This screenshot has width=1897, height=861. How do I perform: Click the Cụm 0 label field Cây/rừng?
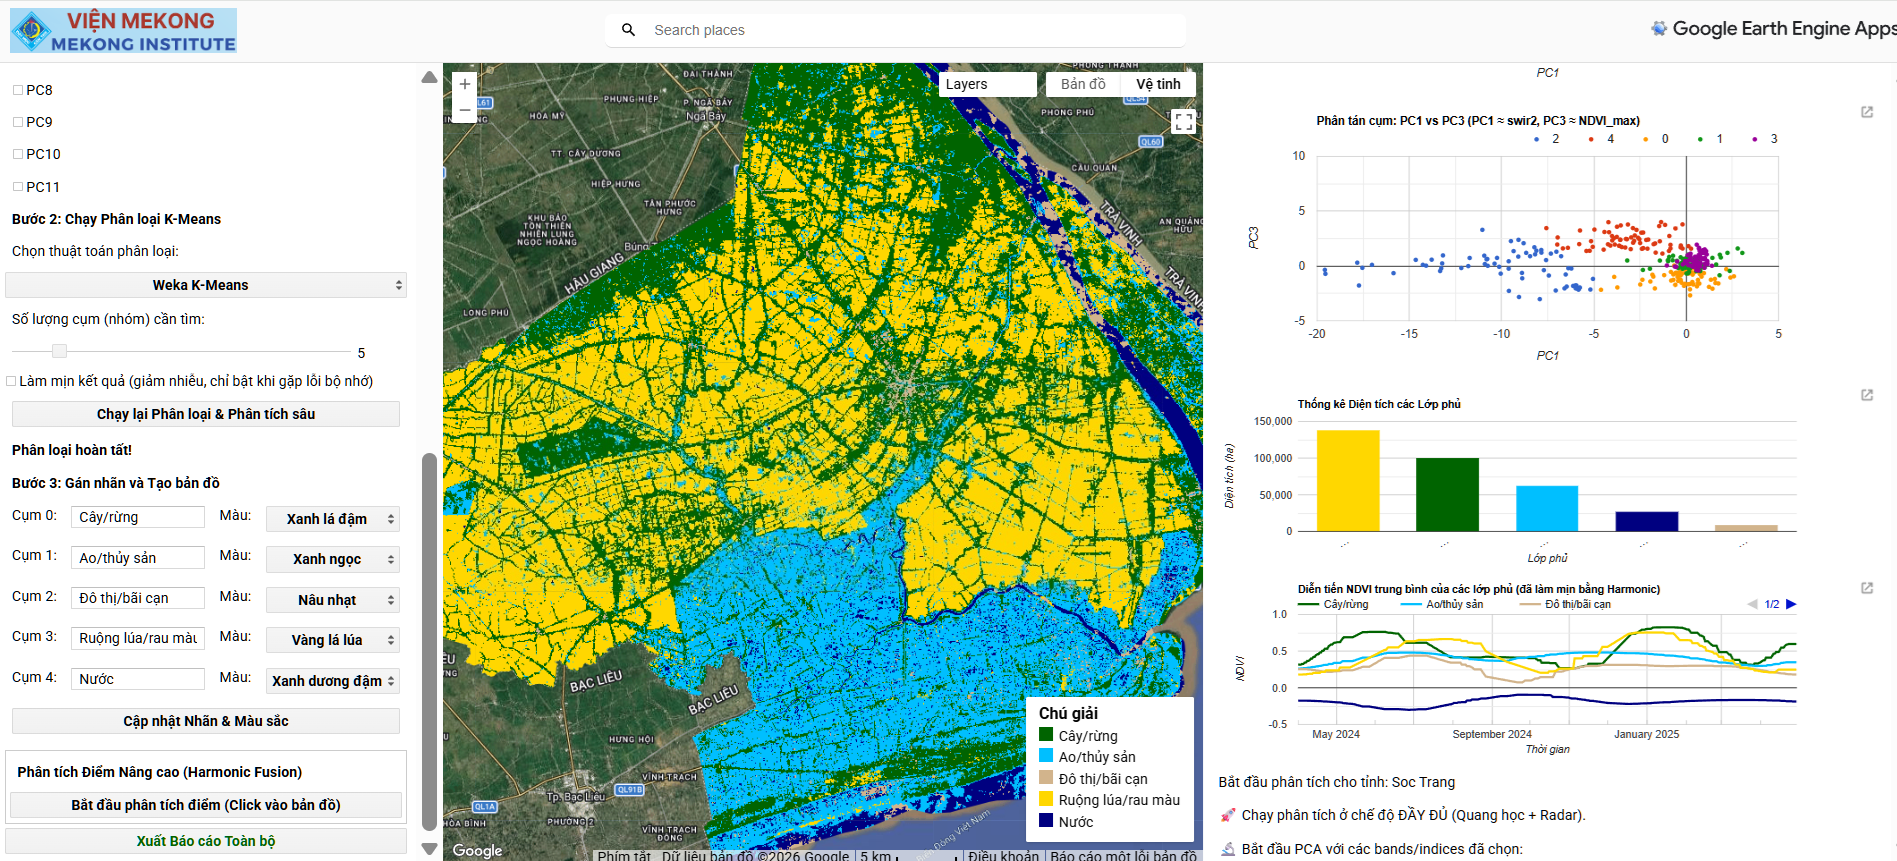[x=138, y=517]
